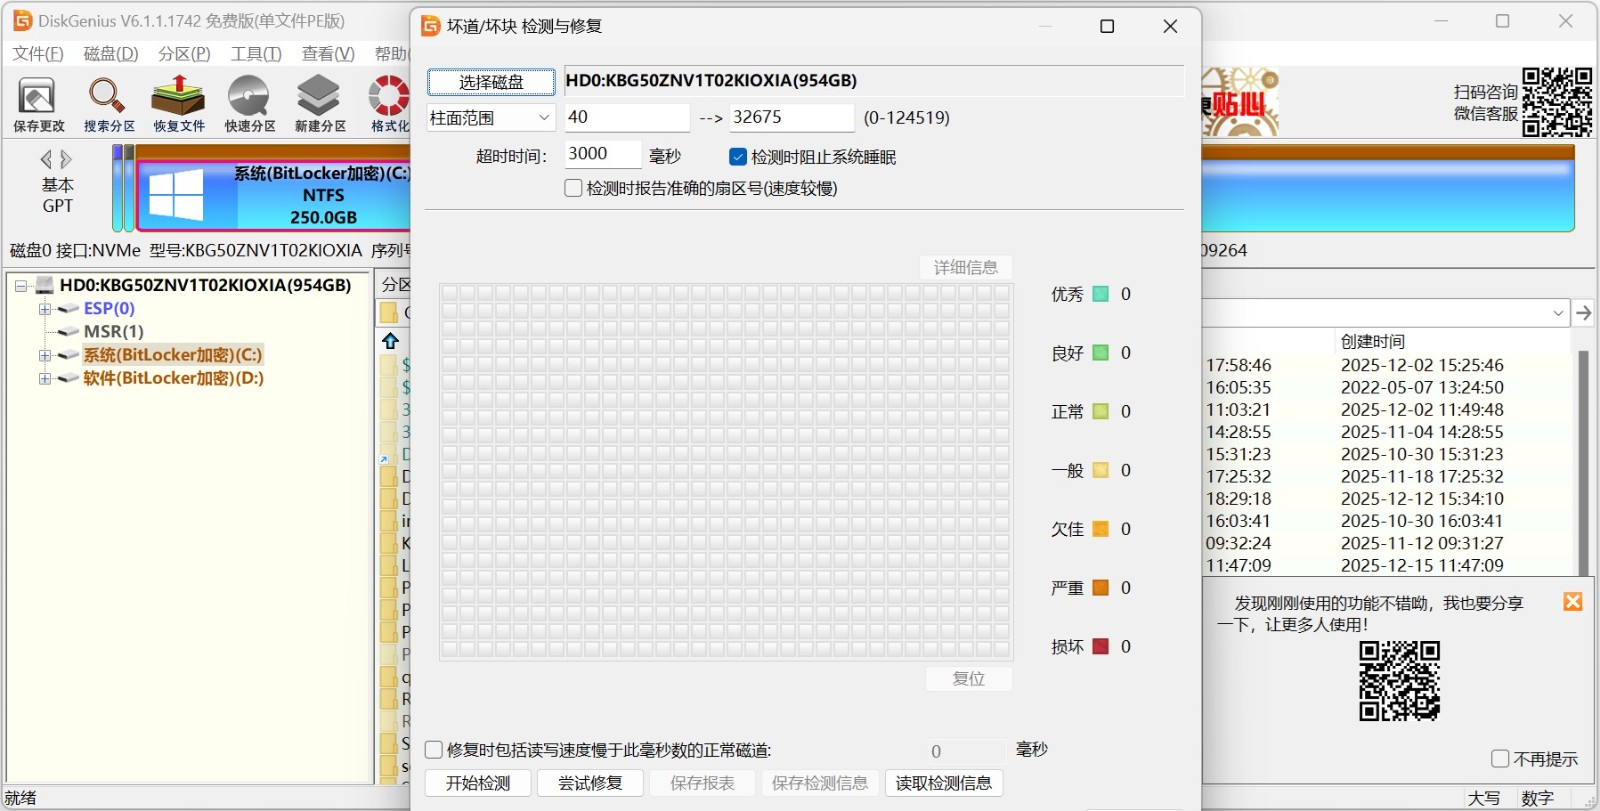Expand the 软件(BitLocker加密)(D:) tree node
Image resolution: width=1600 pixels, height=811 pixels.
click(45, 379)
